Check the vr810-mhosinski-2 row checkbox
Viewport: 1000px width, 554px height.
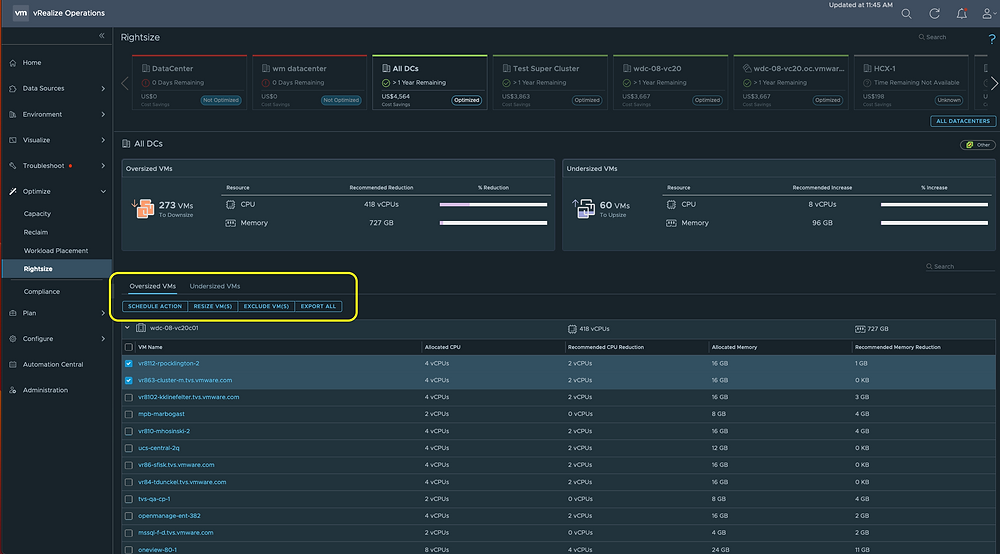tap(129, 432)
